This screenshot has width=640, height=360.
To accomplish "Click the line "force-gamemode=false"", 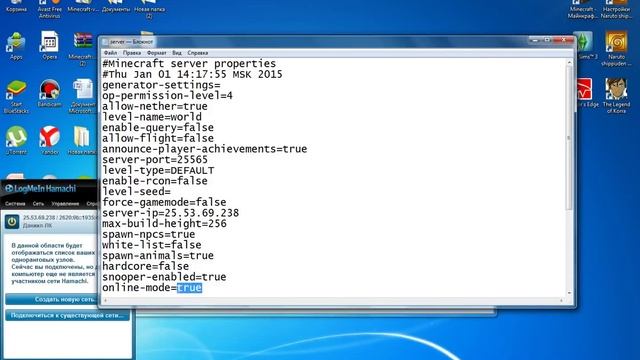I will (x=164, y=202).
